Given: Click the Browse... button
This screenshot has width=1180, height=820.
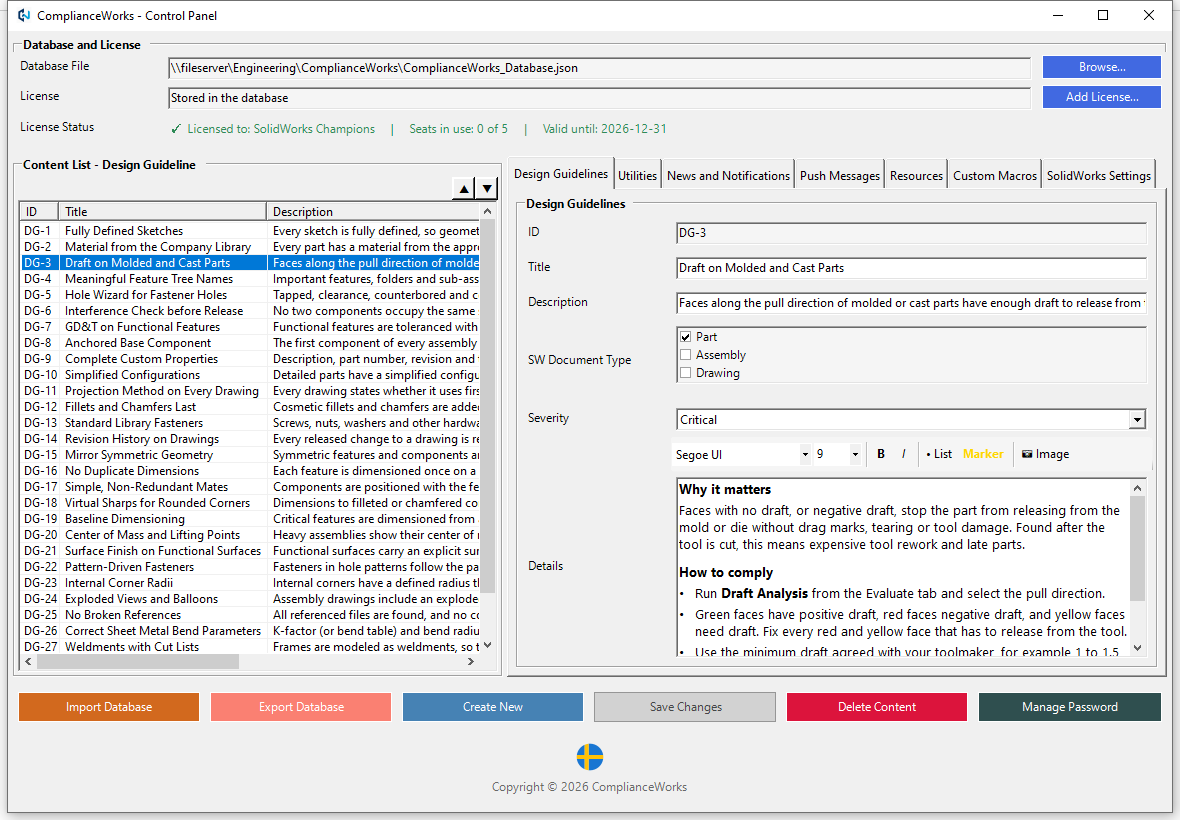Looking at the screenshot, I should click(1102, 67).
